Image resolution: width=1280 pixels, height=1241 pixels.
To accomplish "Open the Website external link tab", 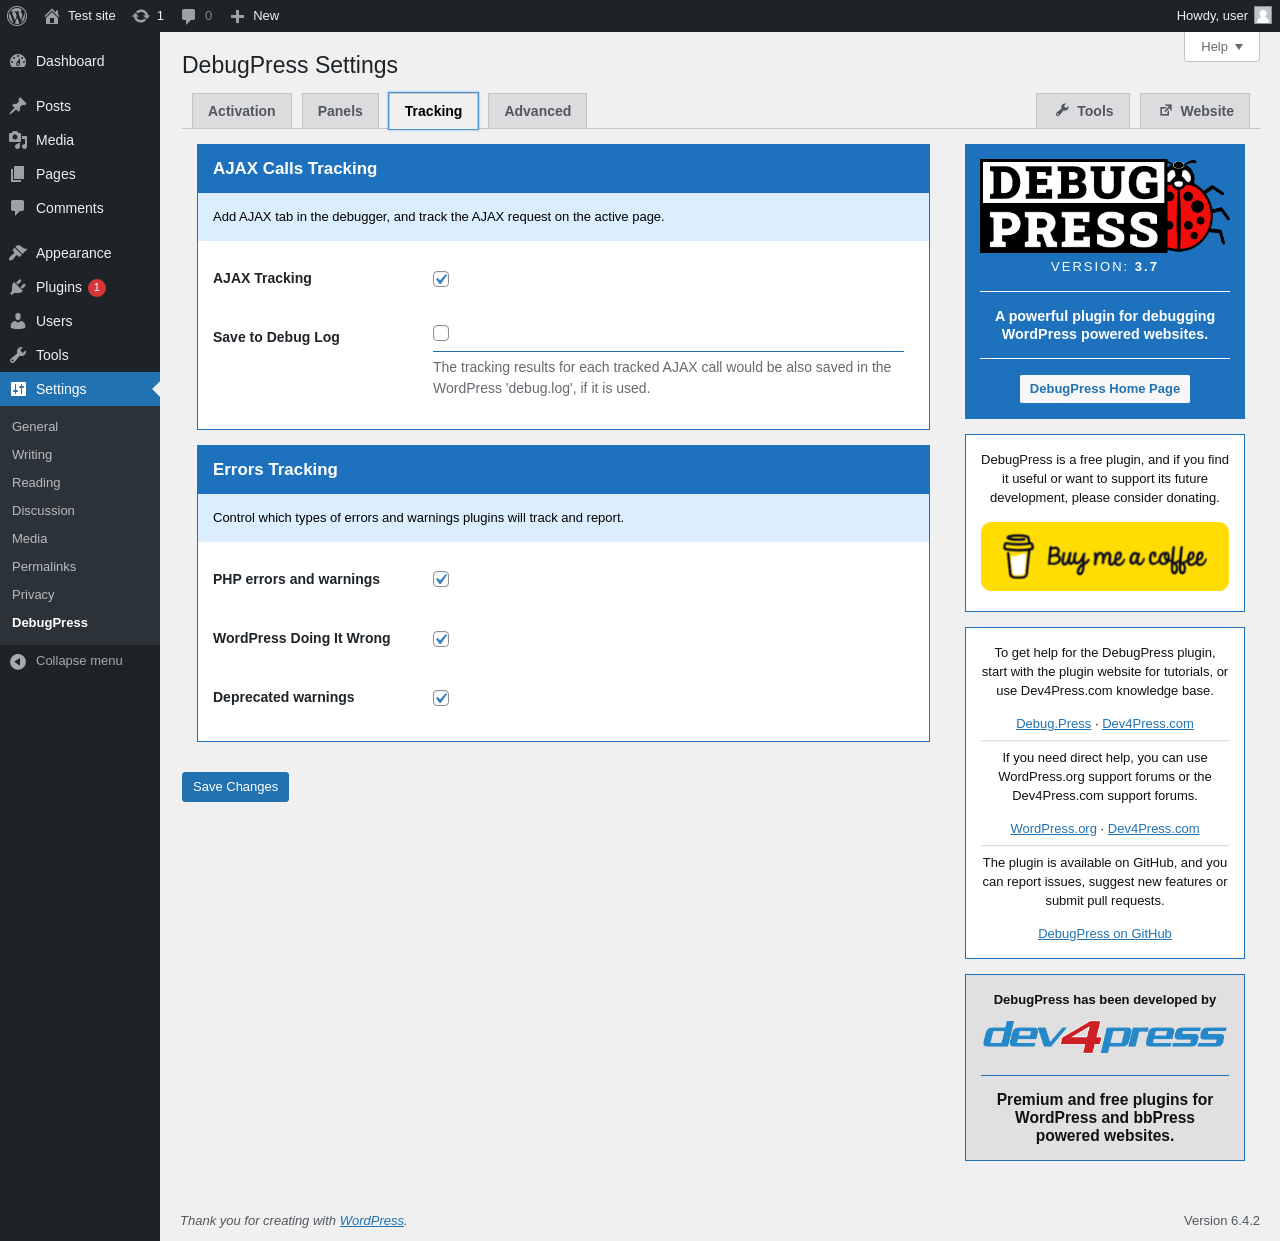I will pos(1195,111).
